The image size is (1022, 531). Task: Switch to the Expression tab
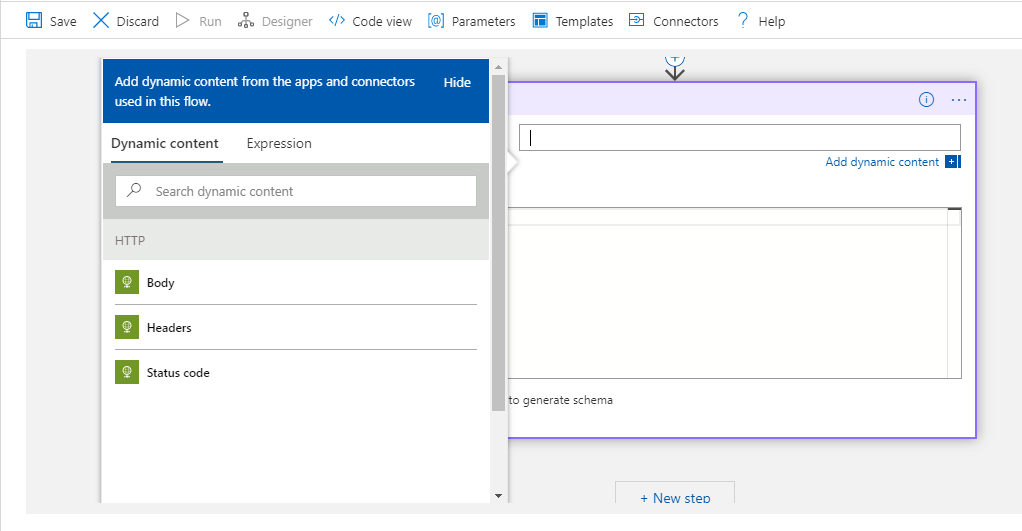click(279, 143)
